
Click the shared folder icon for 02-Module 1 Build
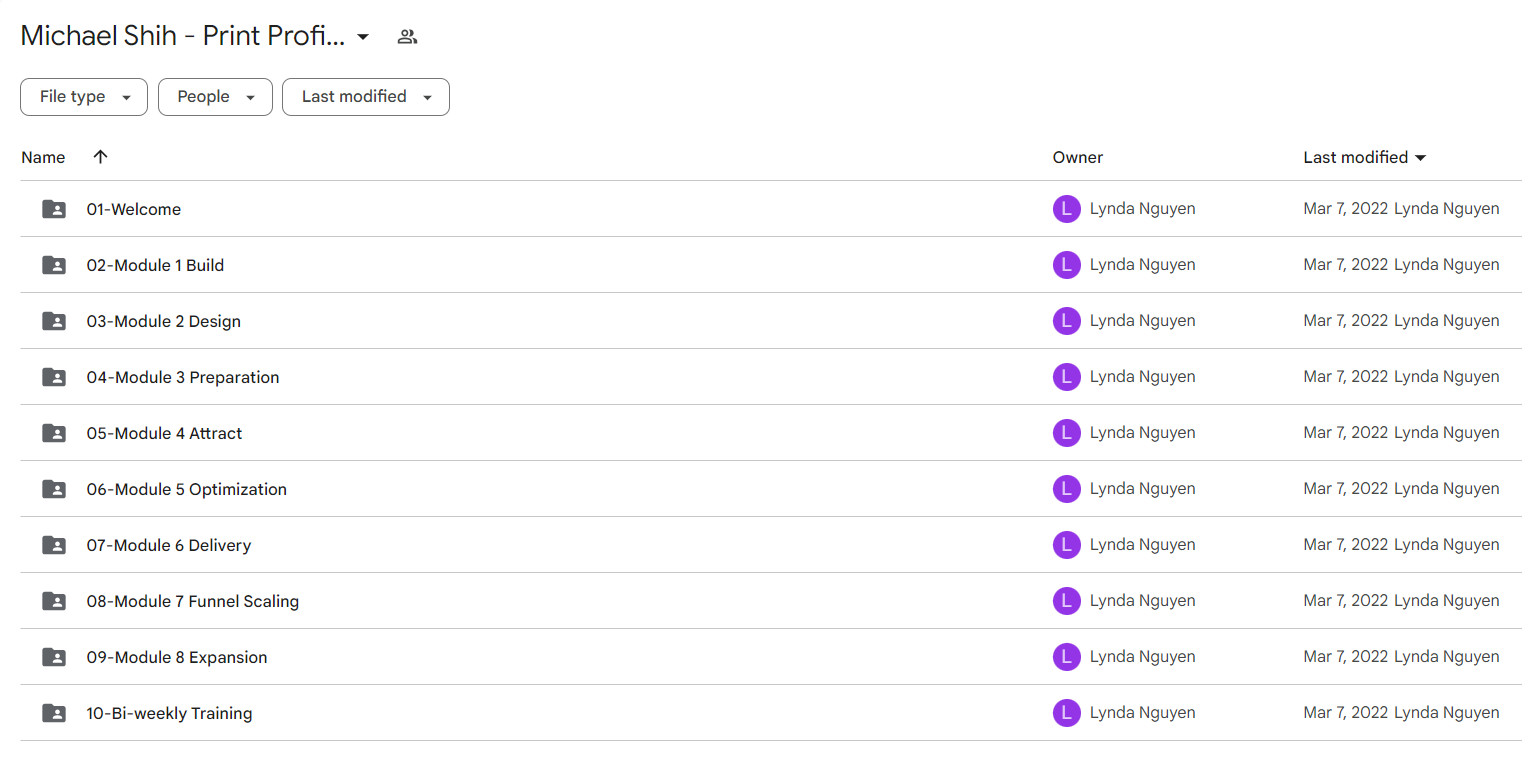click(x=54, y=265)
